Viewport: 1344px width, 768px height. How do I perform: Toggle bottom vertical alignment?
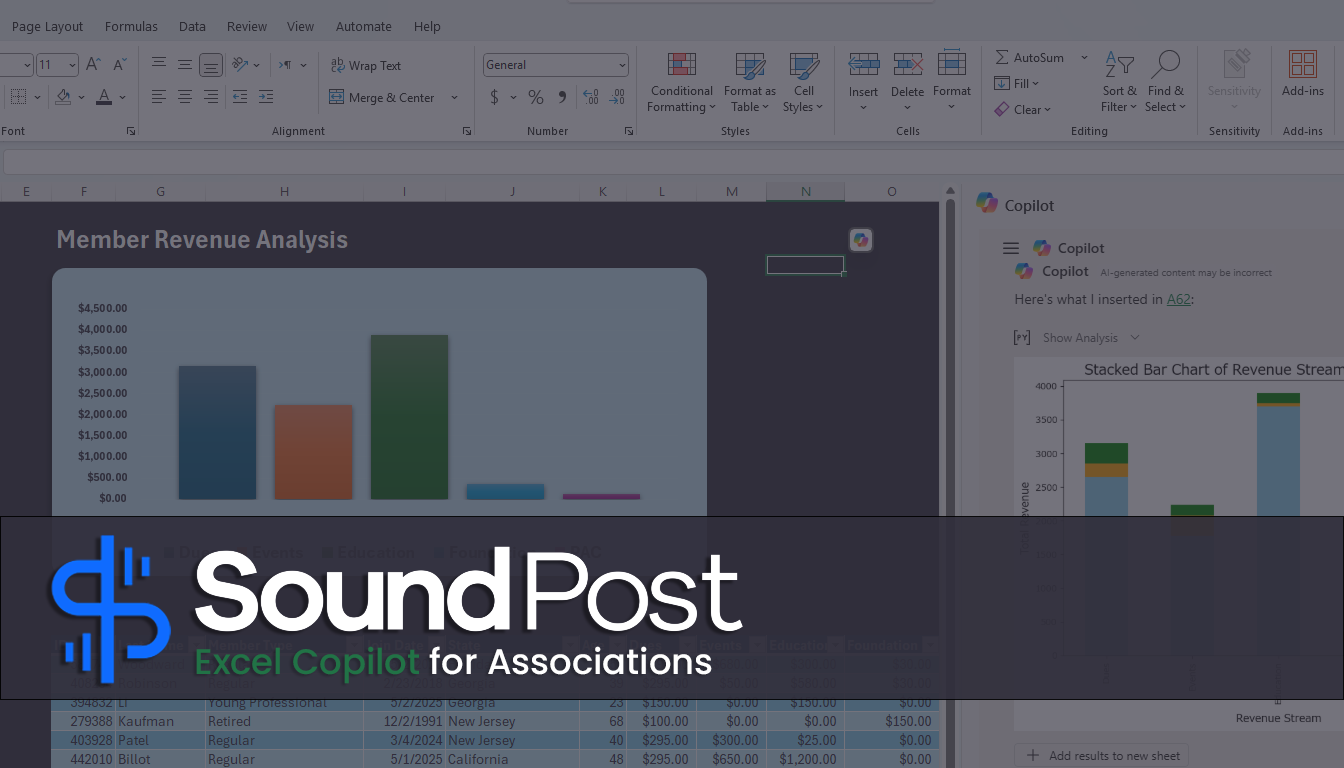click(x=210, y=65)
